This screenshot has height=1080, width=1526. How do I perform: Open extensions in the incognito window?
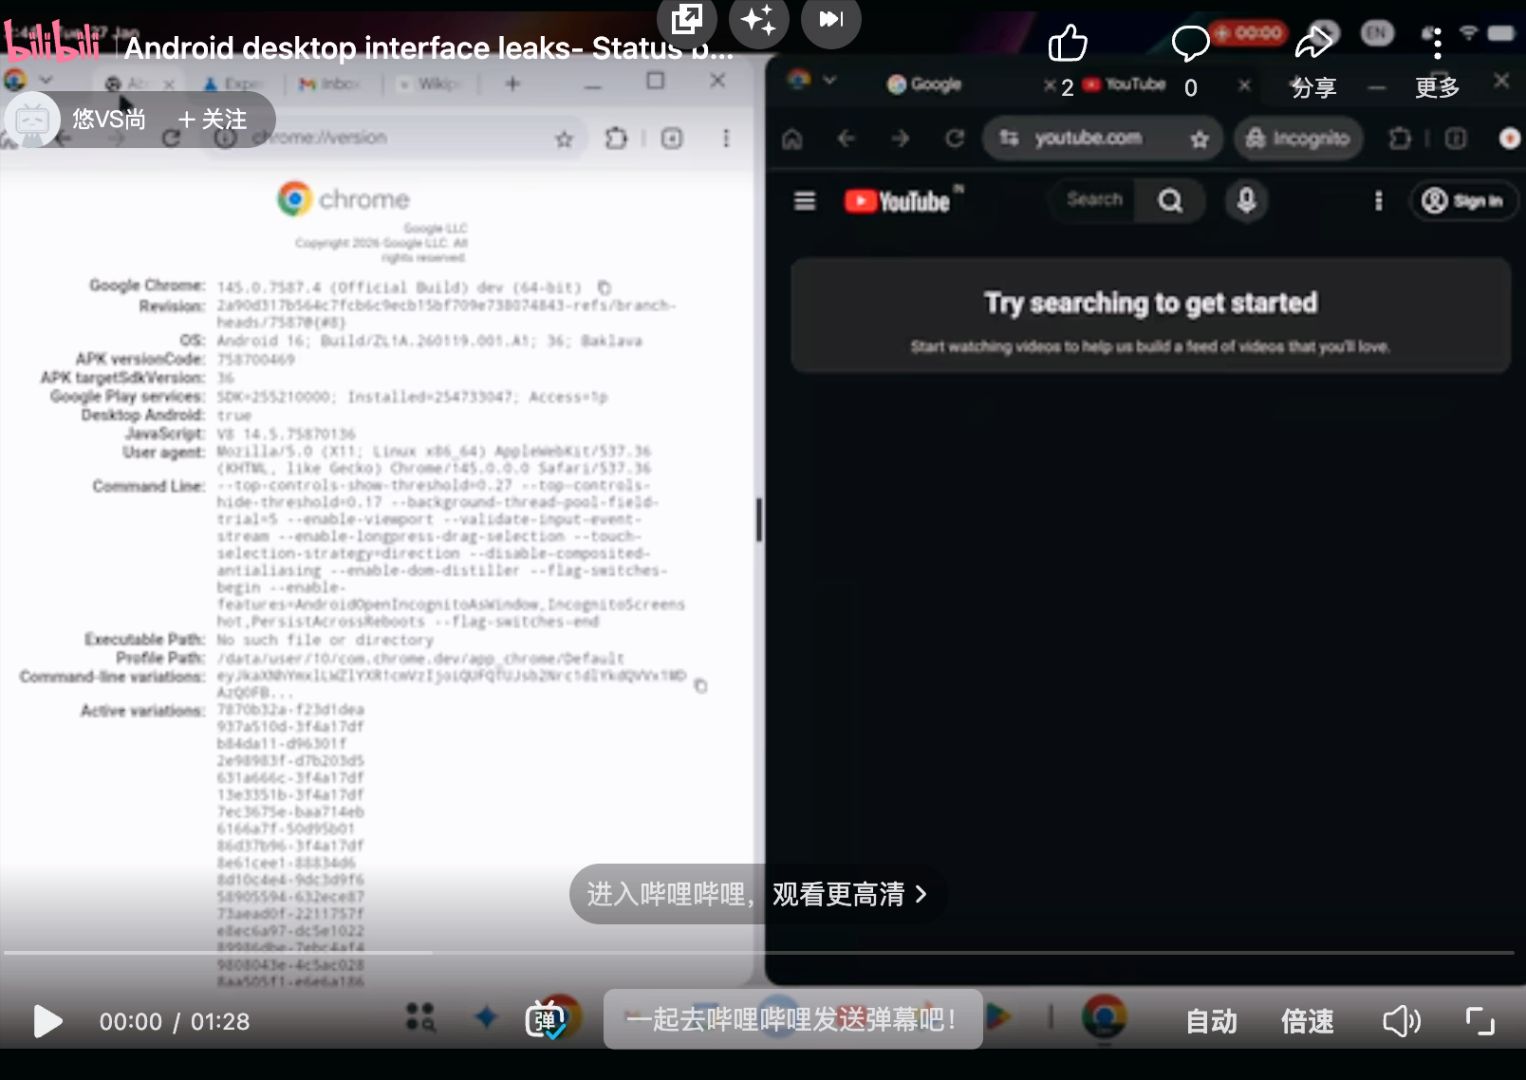click(1400, 138)
